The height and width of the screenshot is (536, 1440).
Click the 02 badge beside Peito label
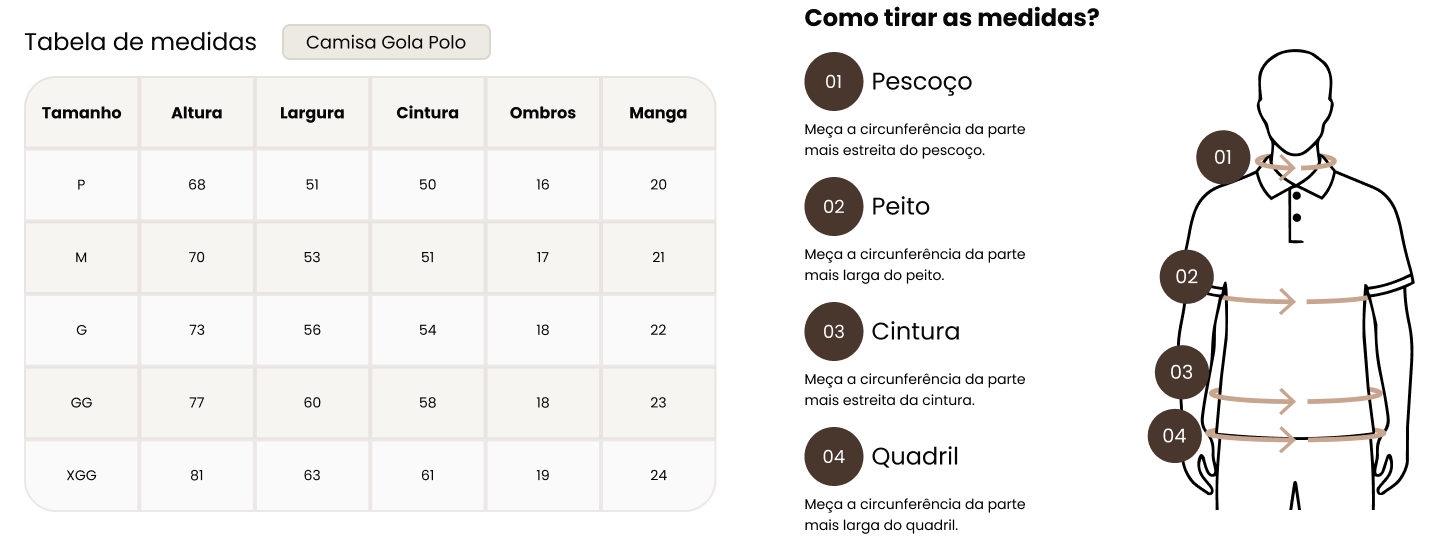pyautogui.click(x=834, y=207)
